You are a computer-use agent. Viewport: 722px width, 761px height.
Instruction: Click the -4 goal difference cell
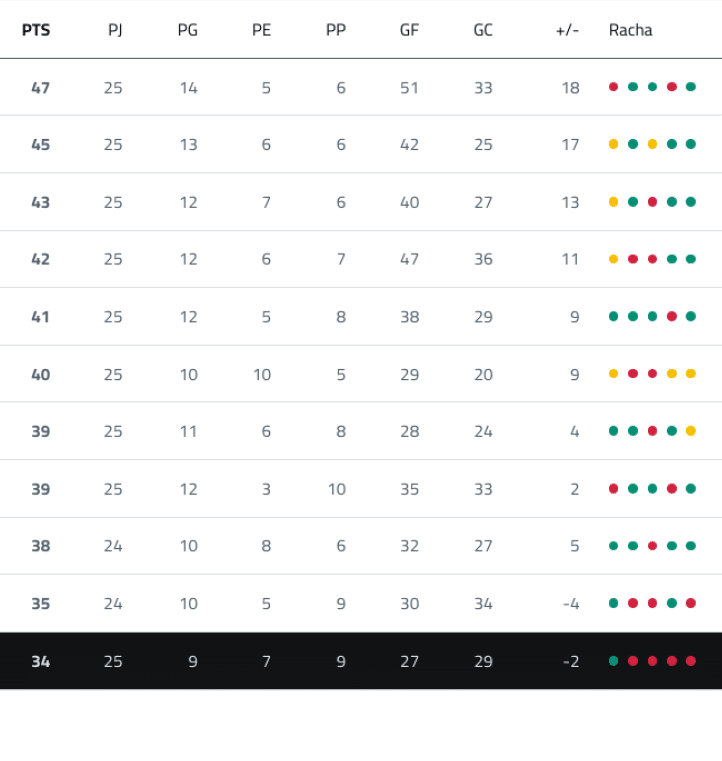click(x=570, y=603)
